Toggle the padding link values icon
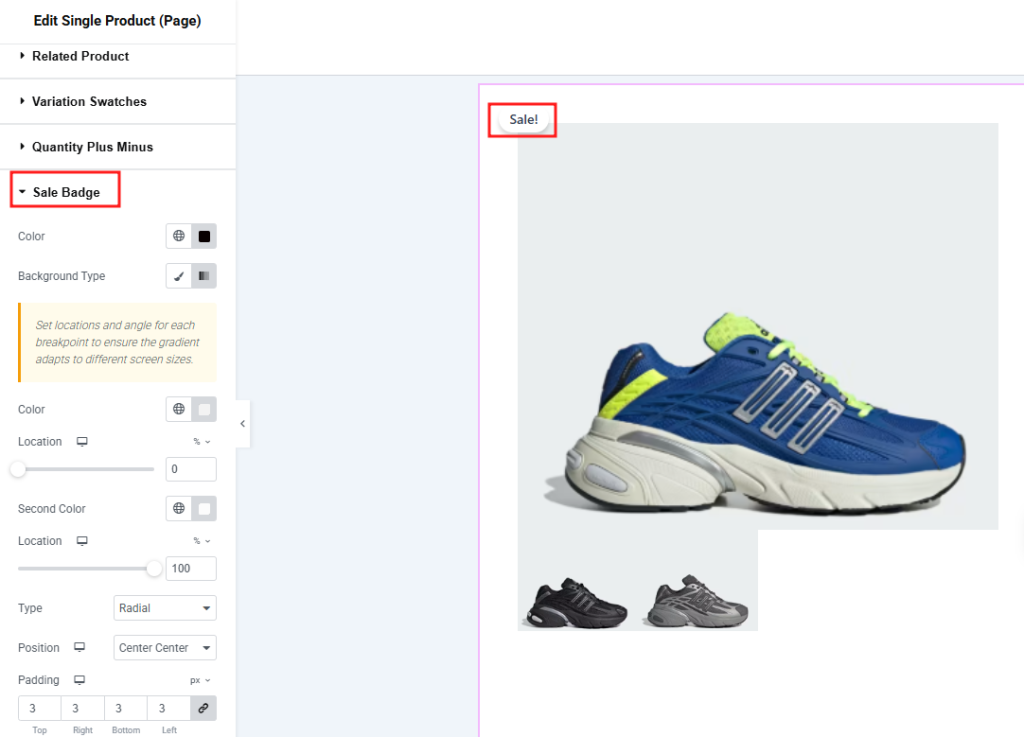The width and height of the screenshot is (1024, 737). pyautogui.click(x=203, y=708)
